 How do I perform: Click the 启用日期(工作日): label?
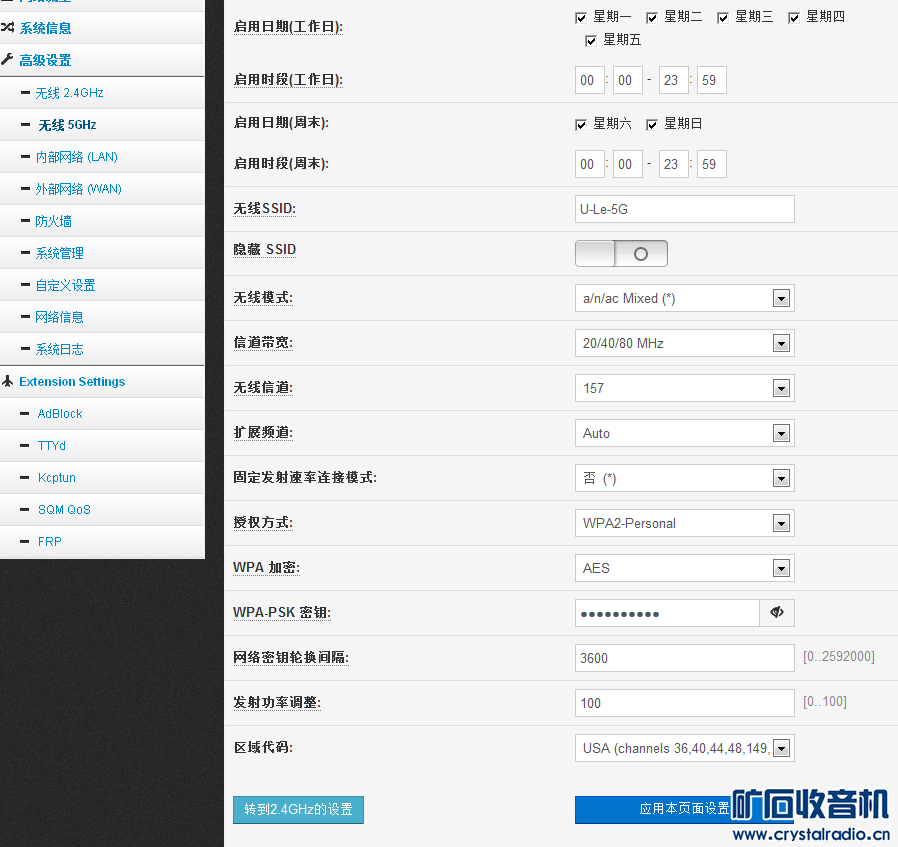(x=288, y=27)
